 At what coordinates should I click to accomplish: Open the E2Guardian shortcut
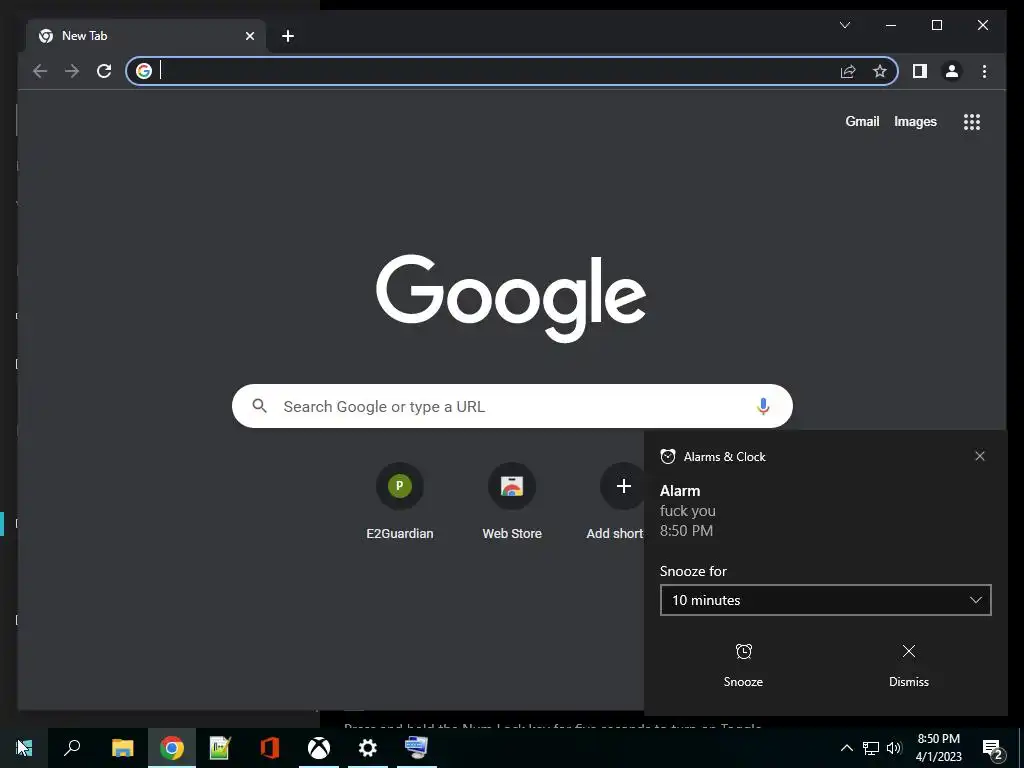(x=400, y=501)
